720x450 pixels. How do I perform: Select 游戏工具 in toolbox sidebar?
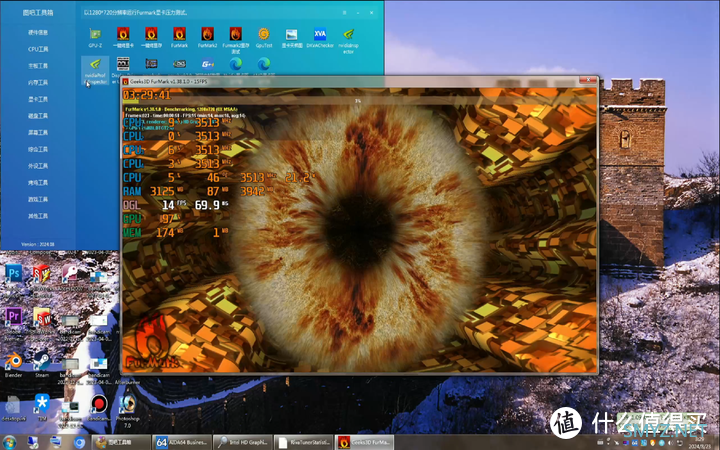(38, 199)
